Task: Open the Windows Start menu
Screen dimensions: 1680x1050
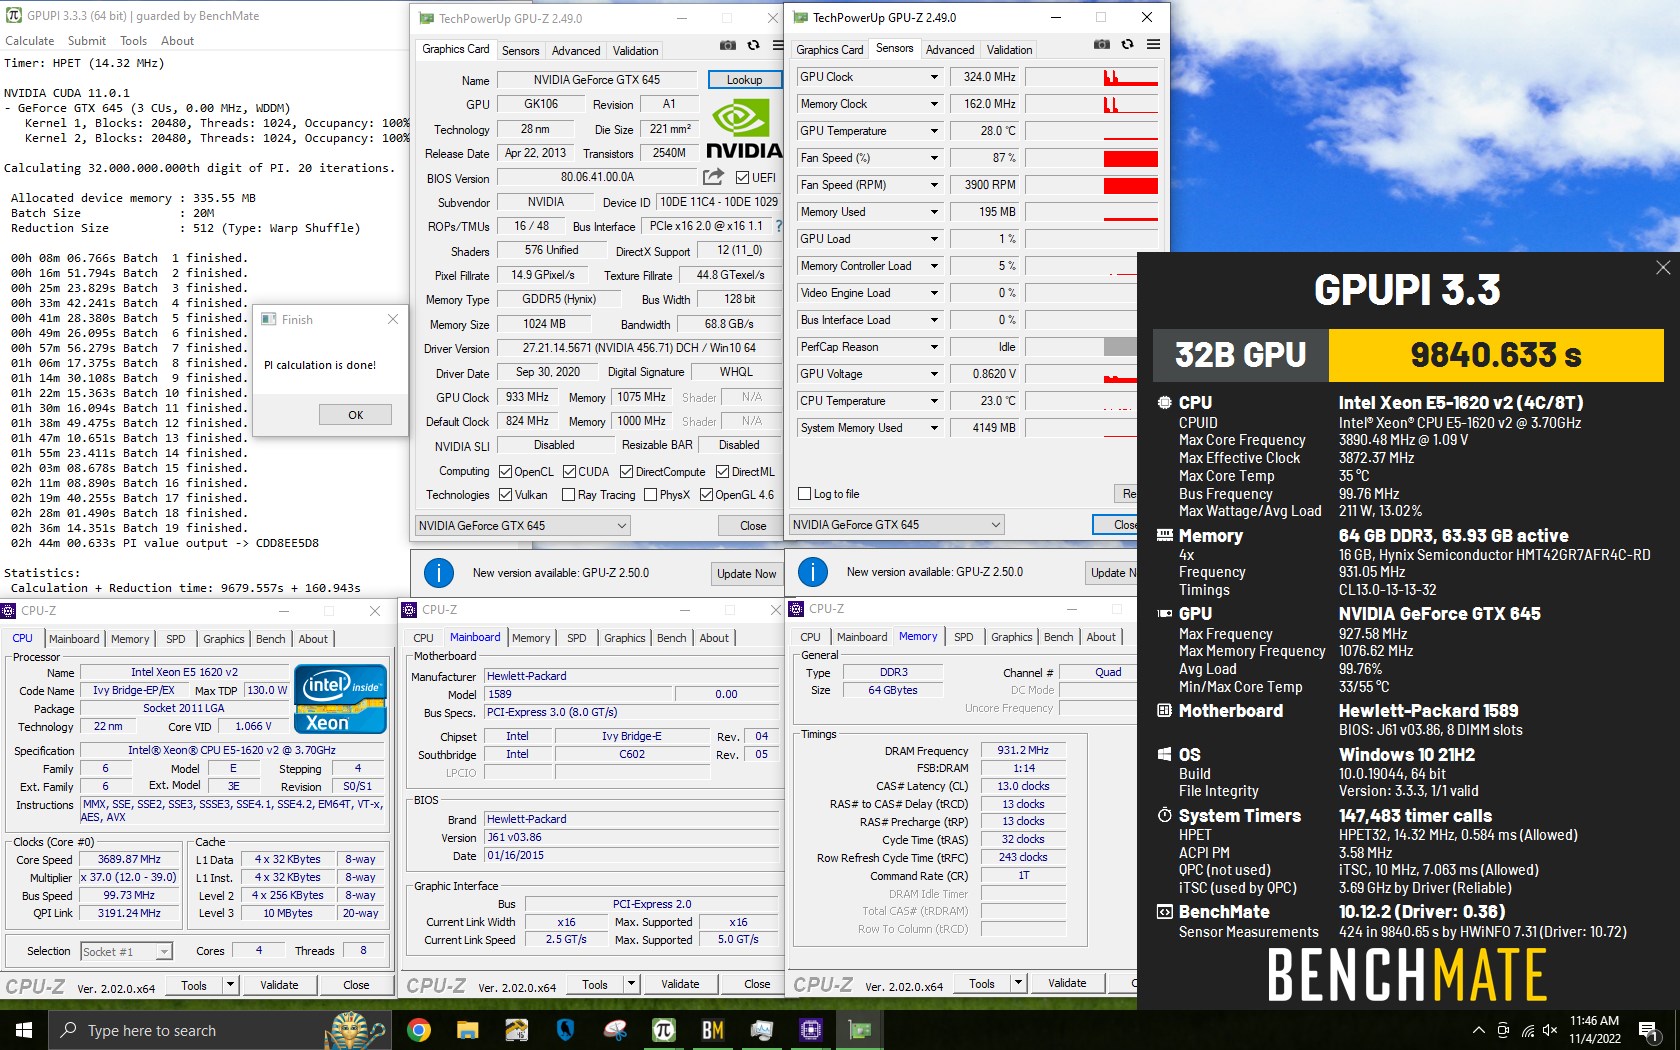Action: point(24,1030)
